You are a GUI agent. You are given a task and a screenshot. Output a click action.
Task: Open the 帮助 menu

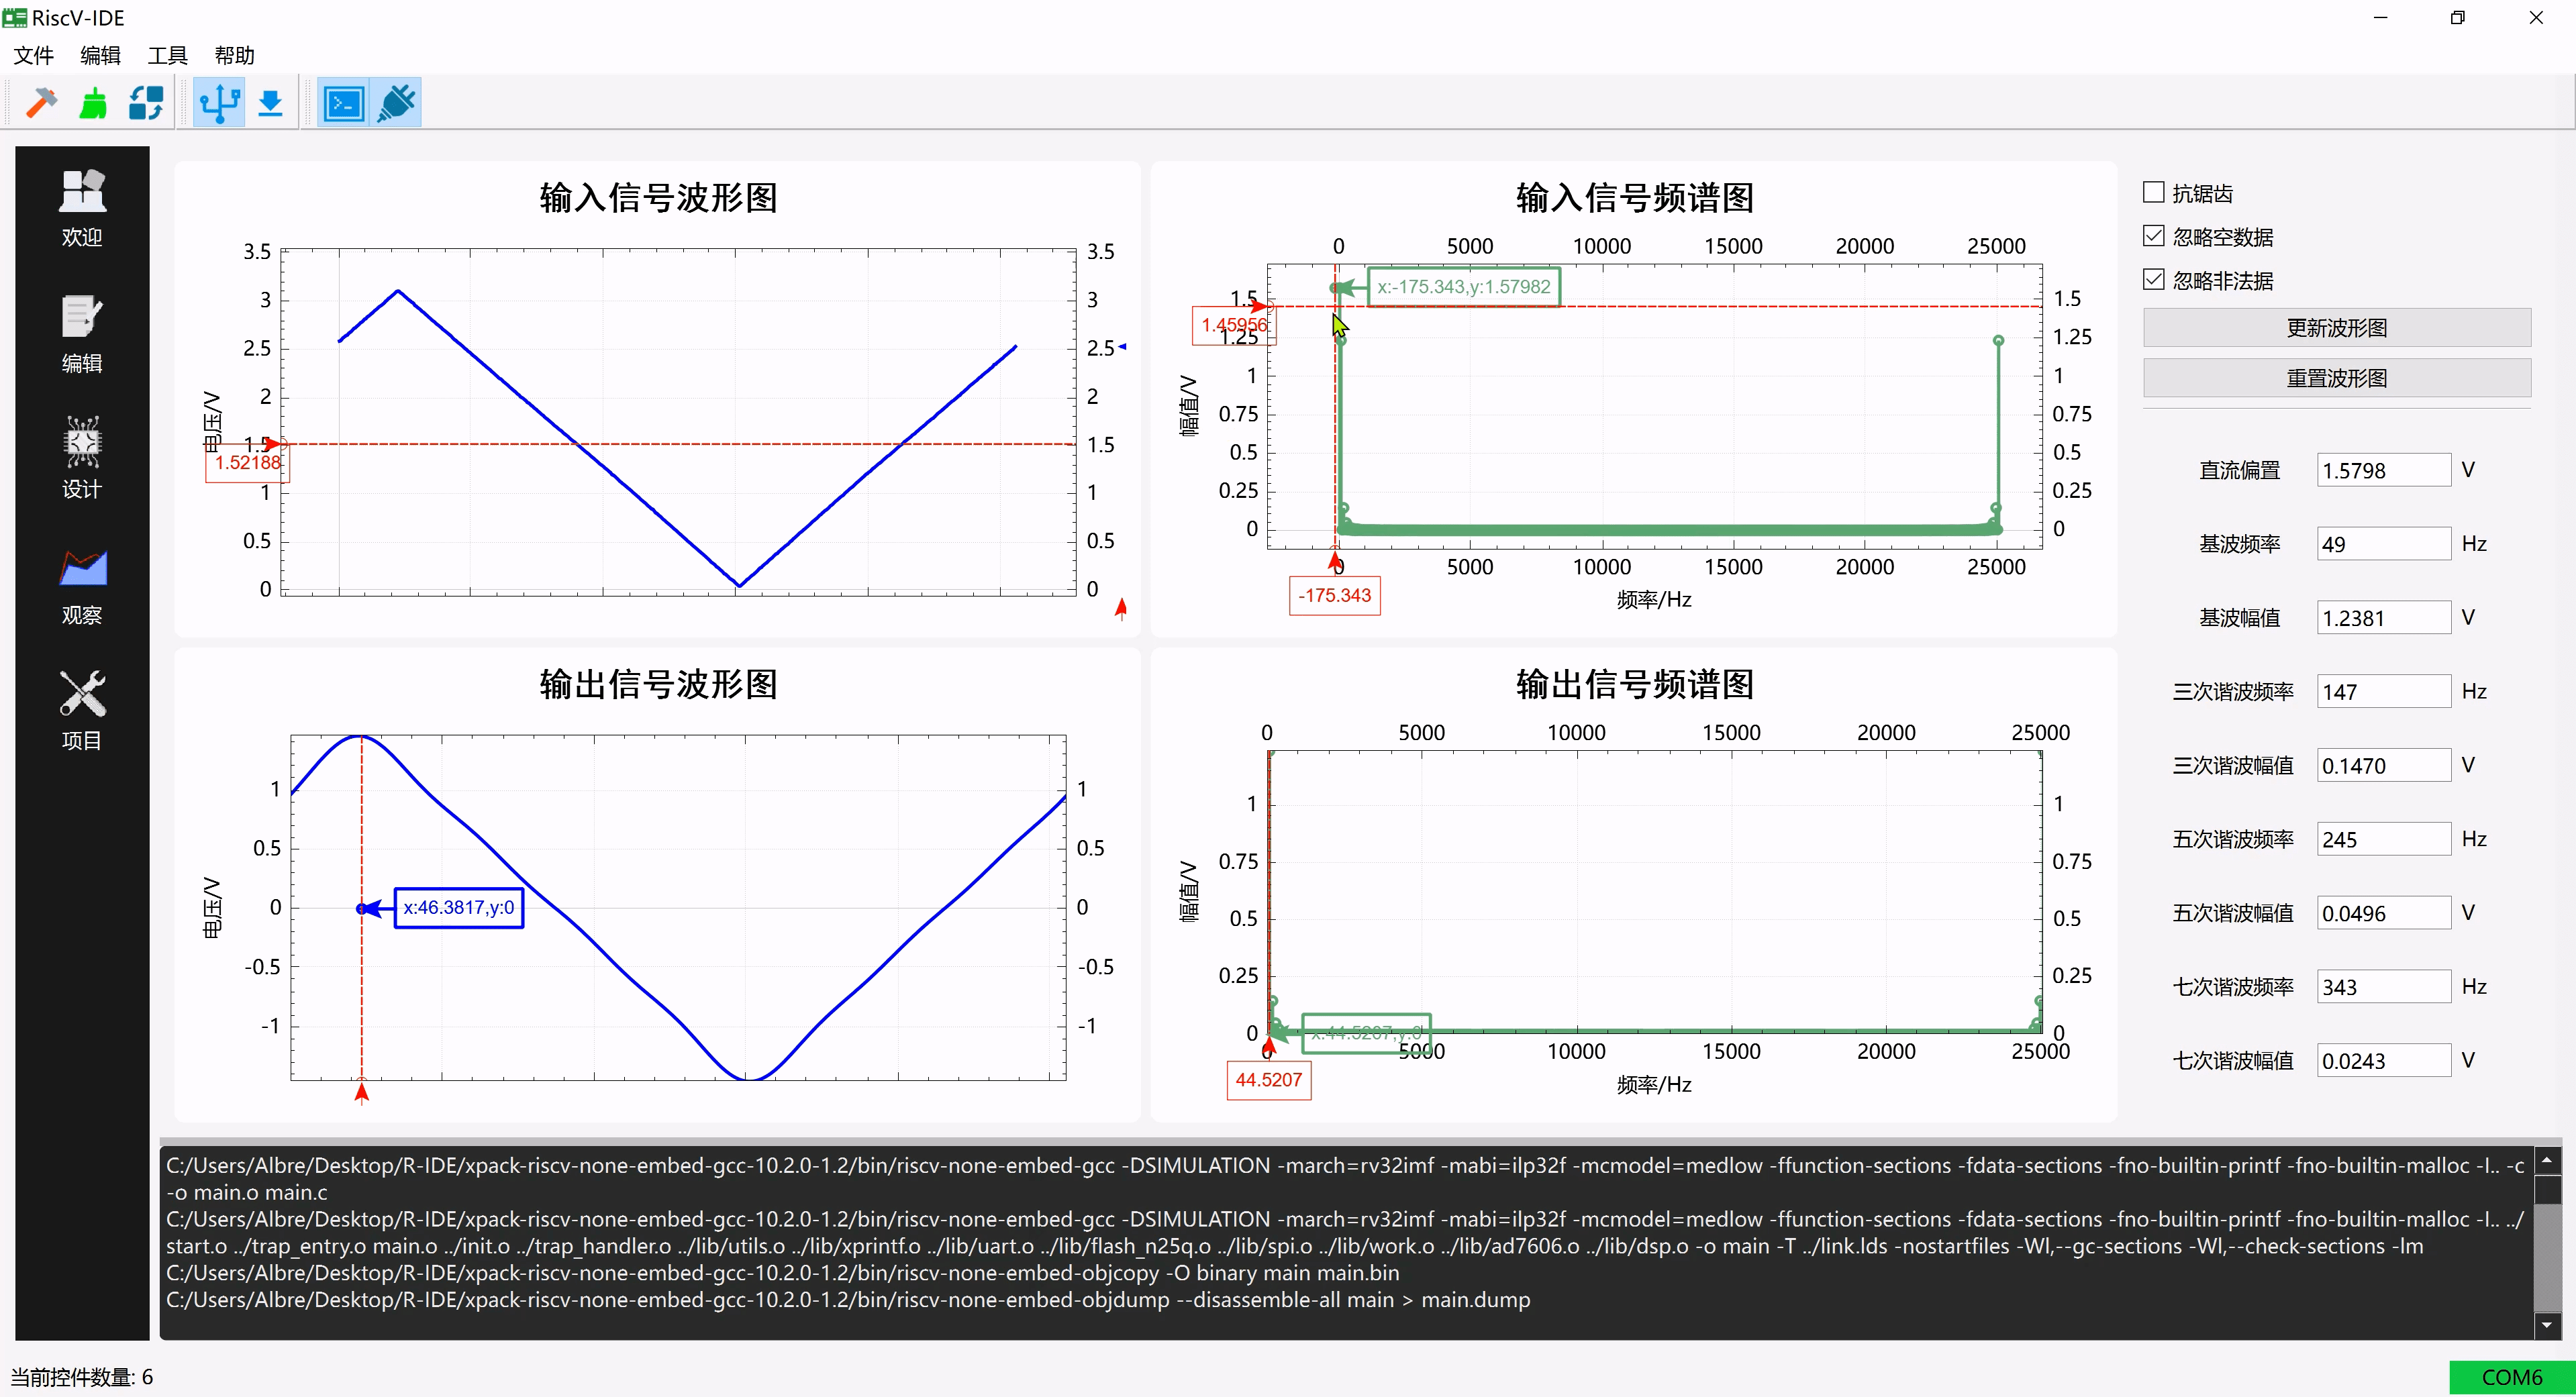235,55
